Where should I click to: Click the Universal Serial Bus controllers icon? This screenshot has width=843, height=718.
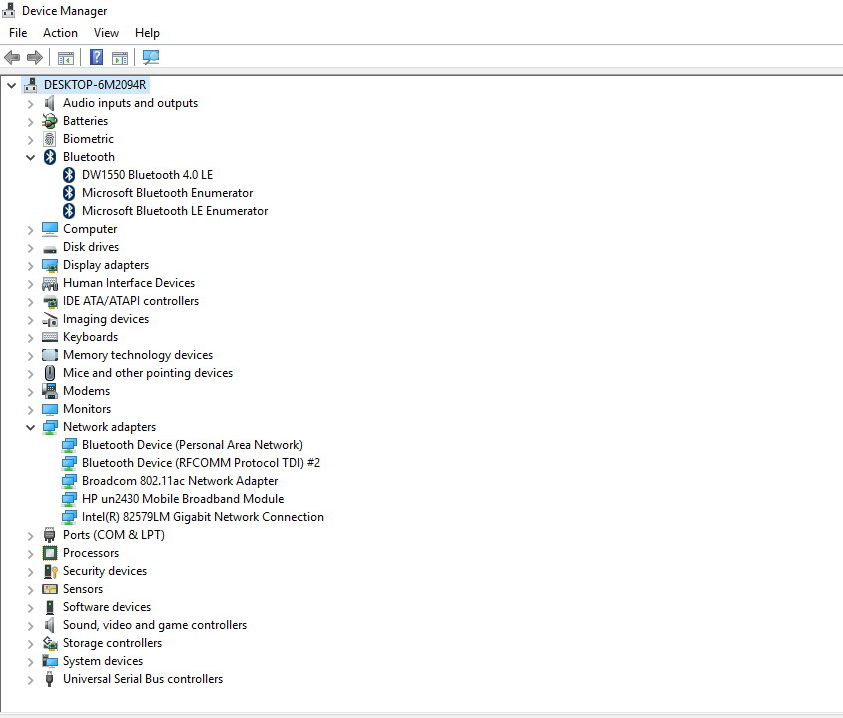49,679
